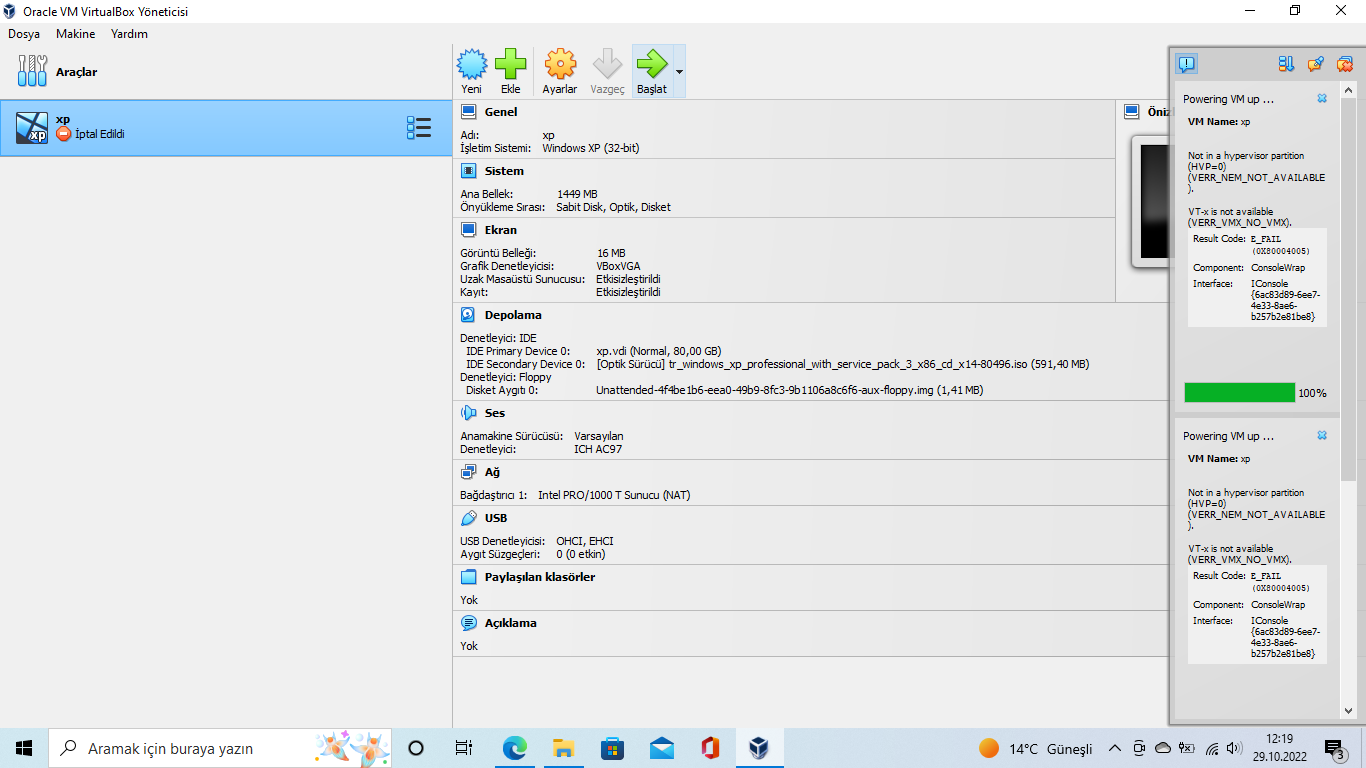The width and height of the screenshot is (1366, 768).
Task: Click the Sabit Disk, Optik, Disket boot order
Action: (x=613, y=207)
